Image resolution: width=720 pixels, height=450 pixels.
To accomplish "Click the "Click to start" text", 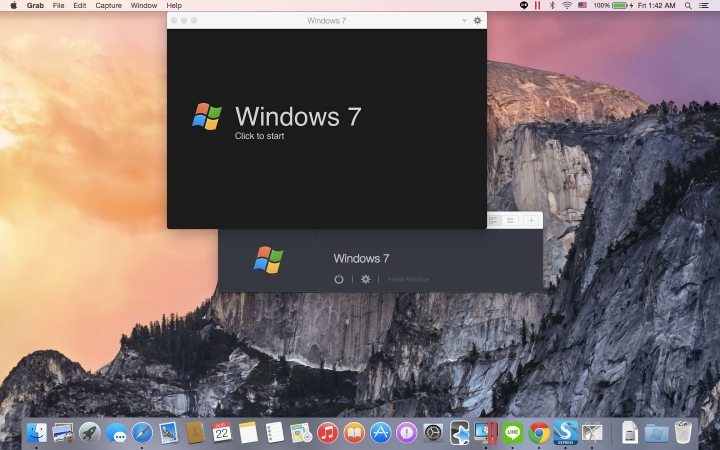I will [259, 136].
